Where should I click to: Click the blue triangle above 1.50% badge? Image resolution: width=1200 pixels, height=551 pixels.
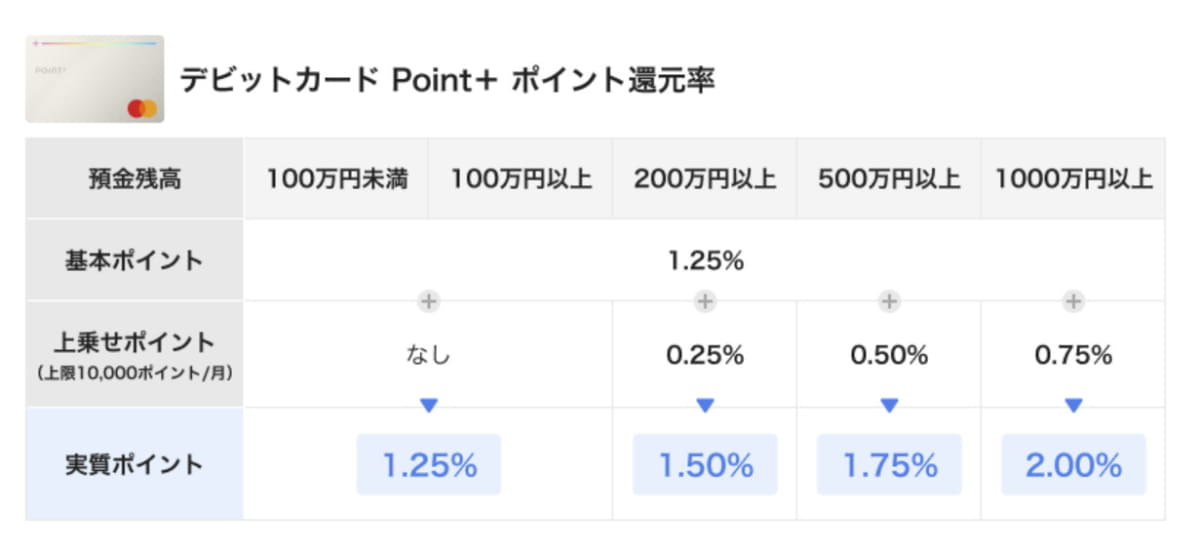click(705, 405)
